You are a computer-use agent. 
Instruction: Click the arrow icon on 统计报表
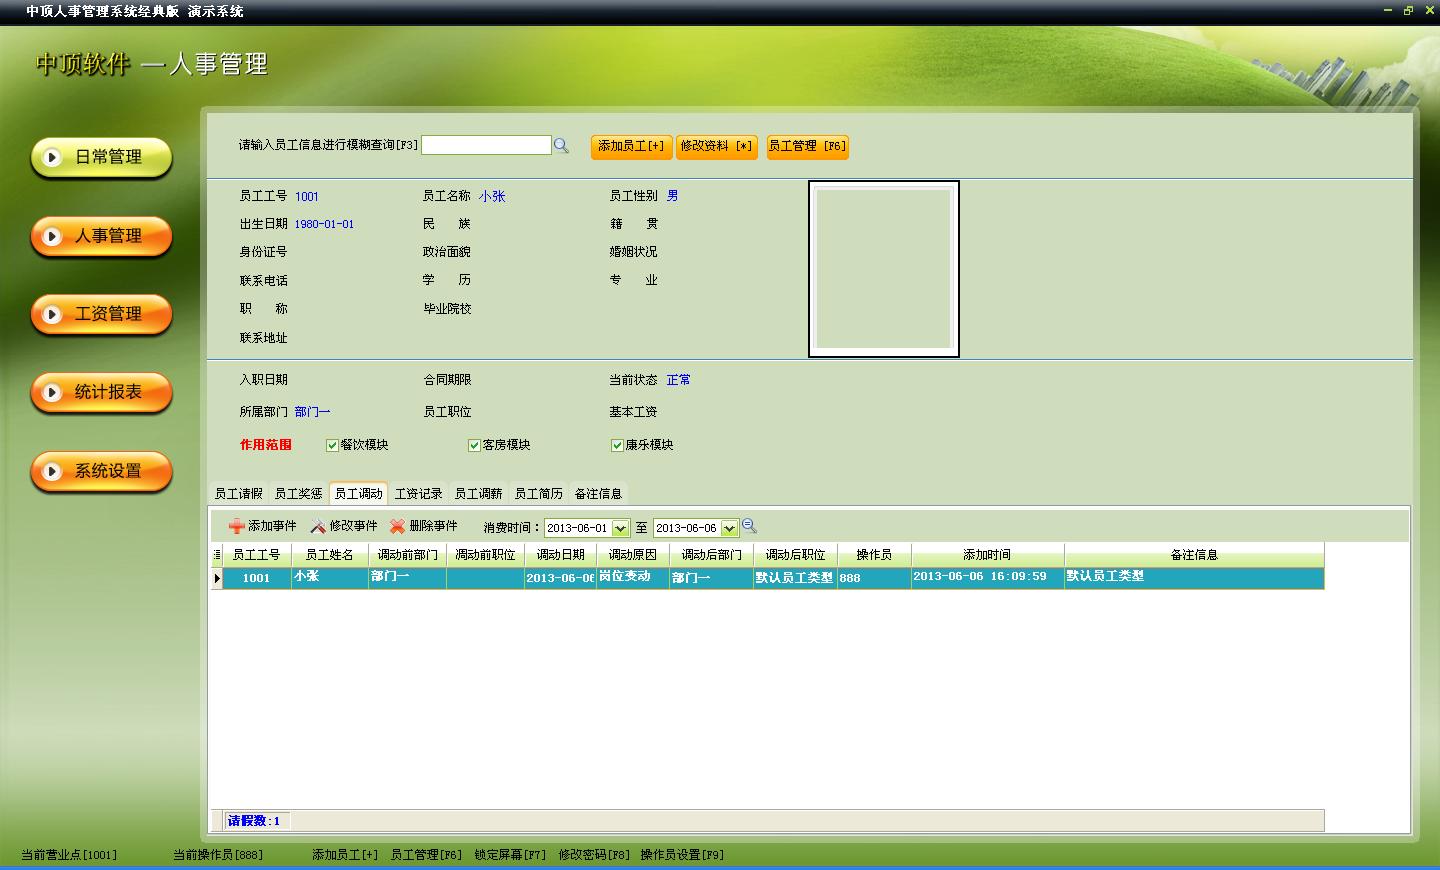click(x=53, y=392)
